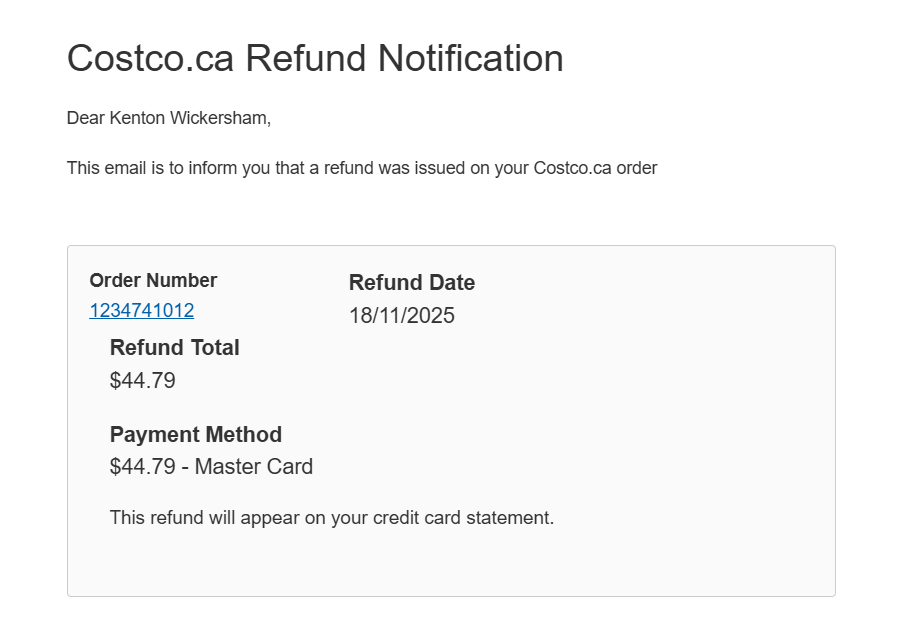
Task: Click the '$44.79 - Master Card' line
Action: point(211,467)
